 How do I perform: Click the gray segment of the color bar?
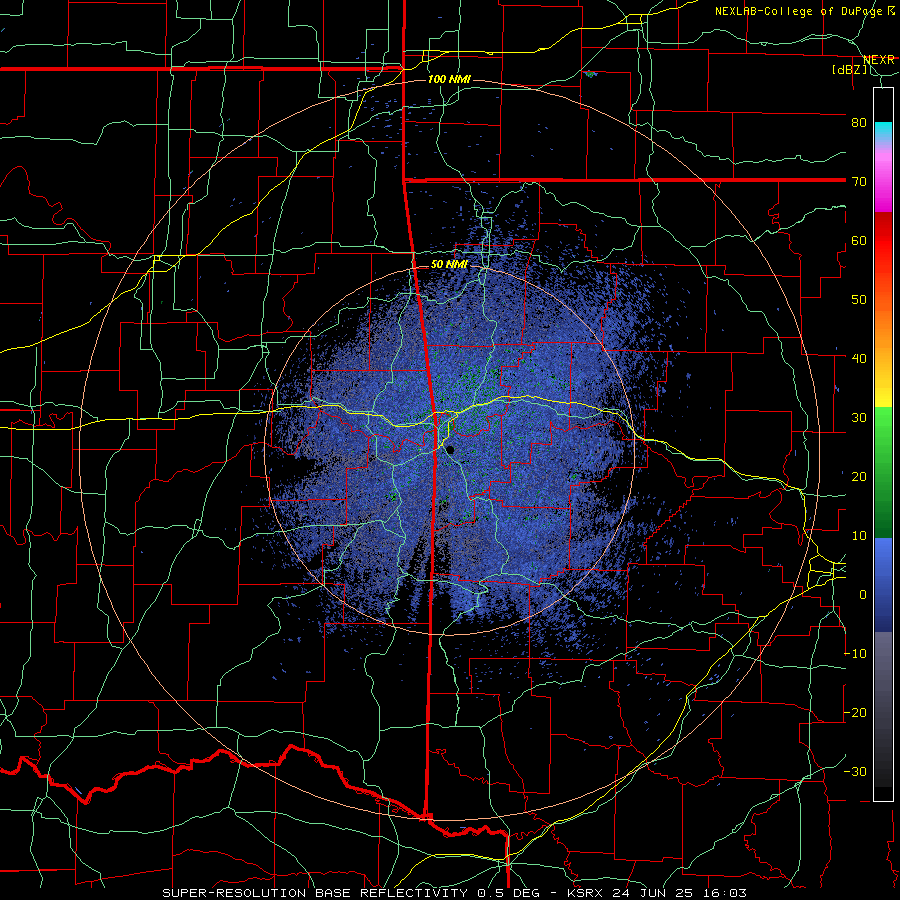pos(883,709)
